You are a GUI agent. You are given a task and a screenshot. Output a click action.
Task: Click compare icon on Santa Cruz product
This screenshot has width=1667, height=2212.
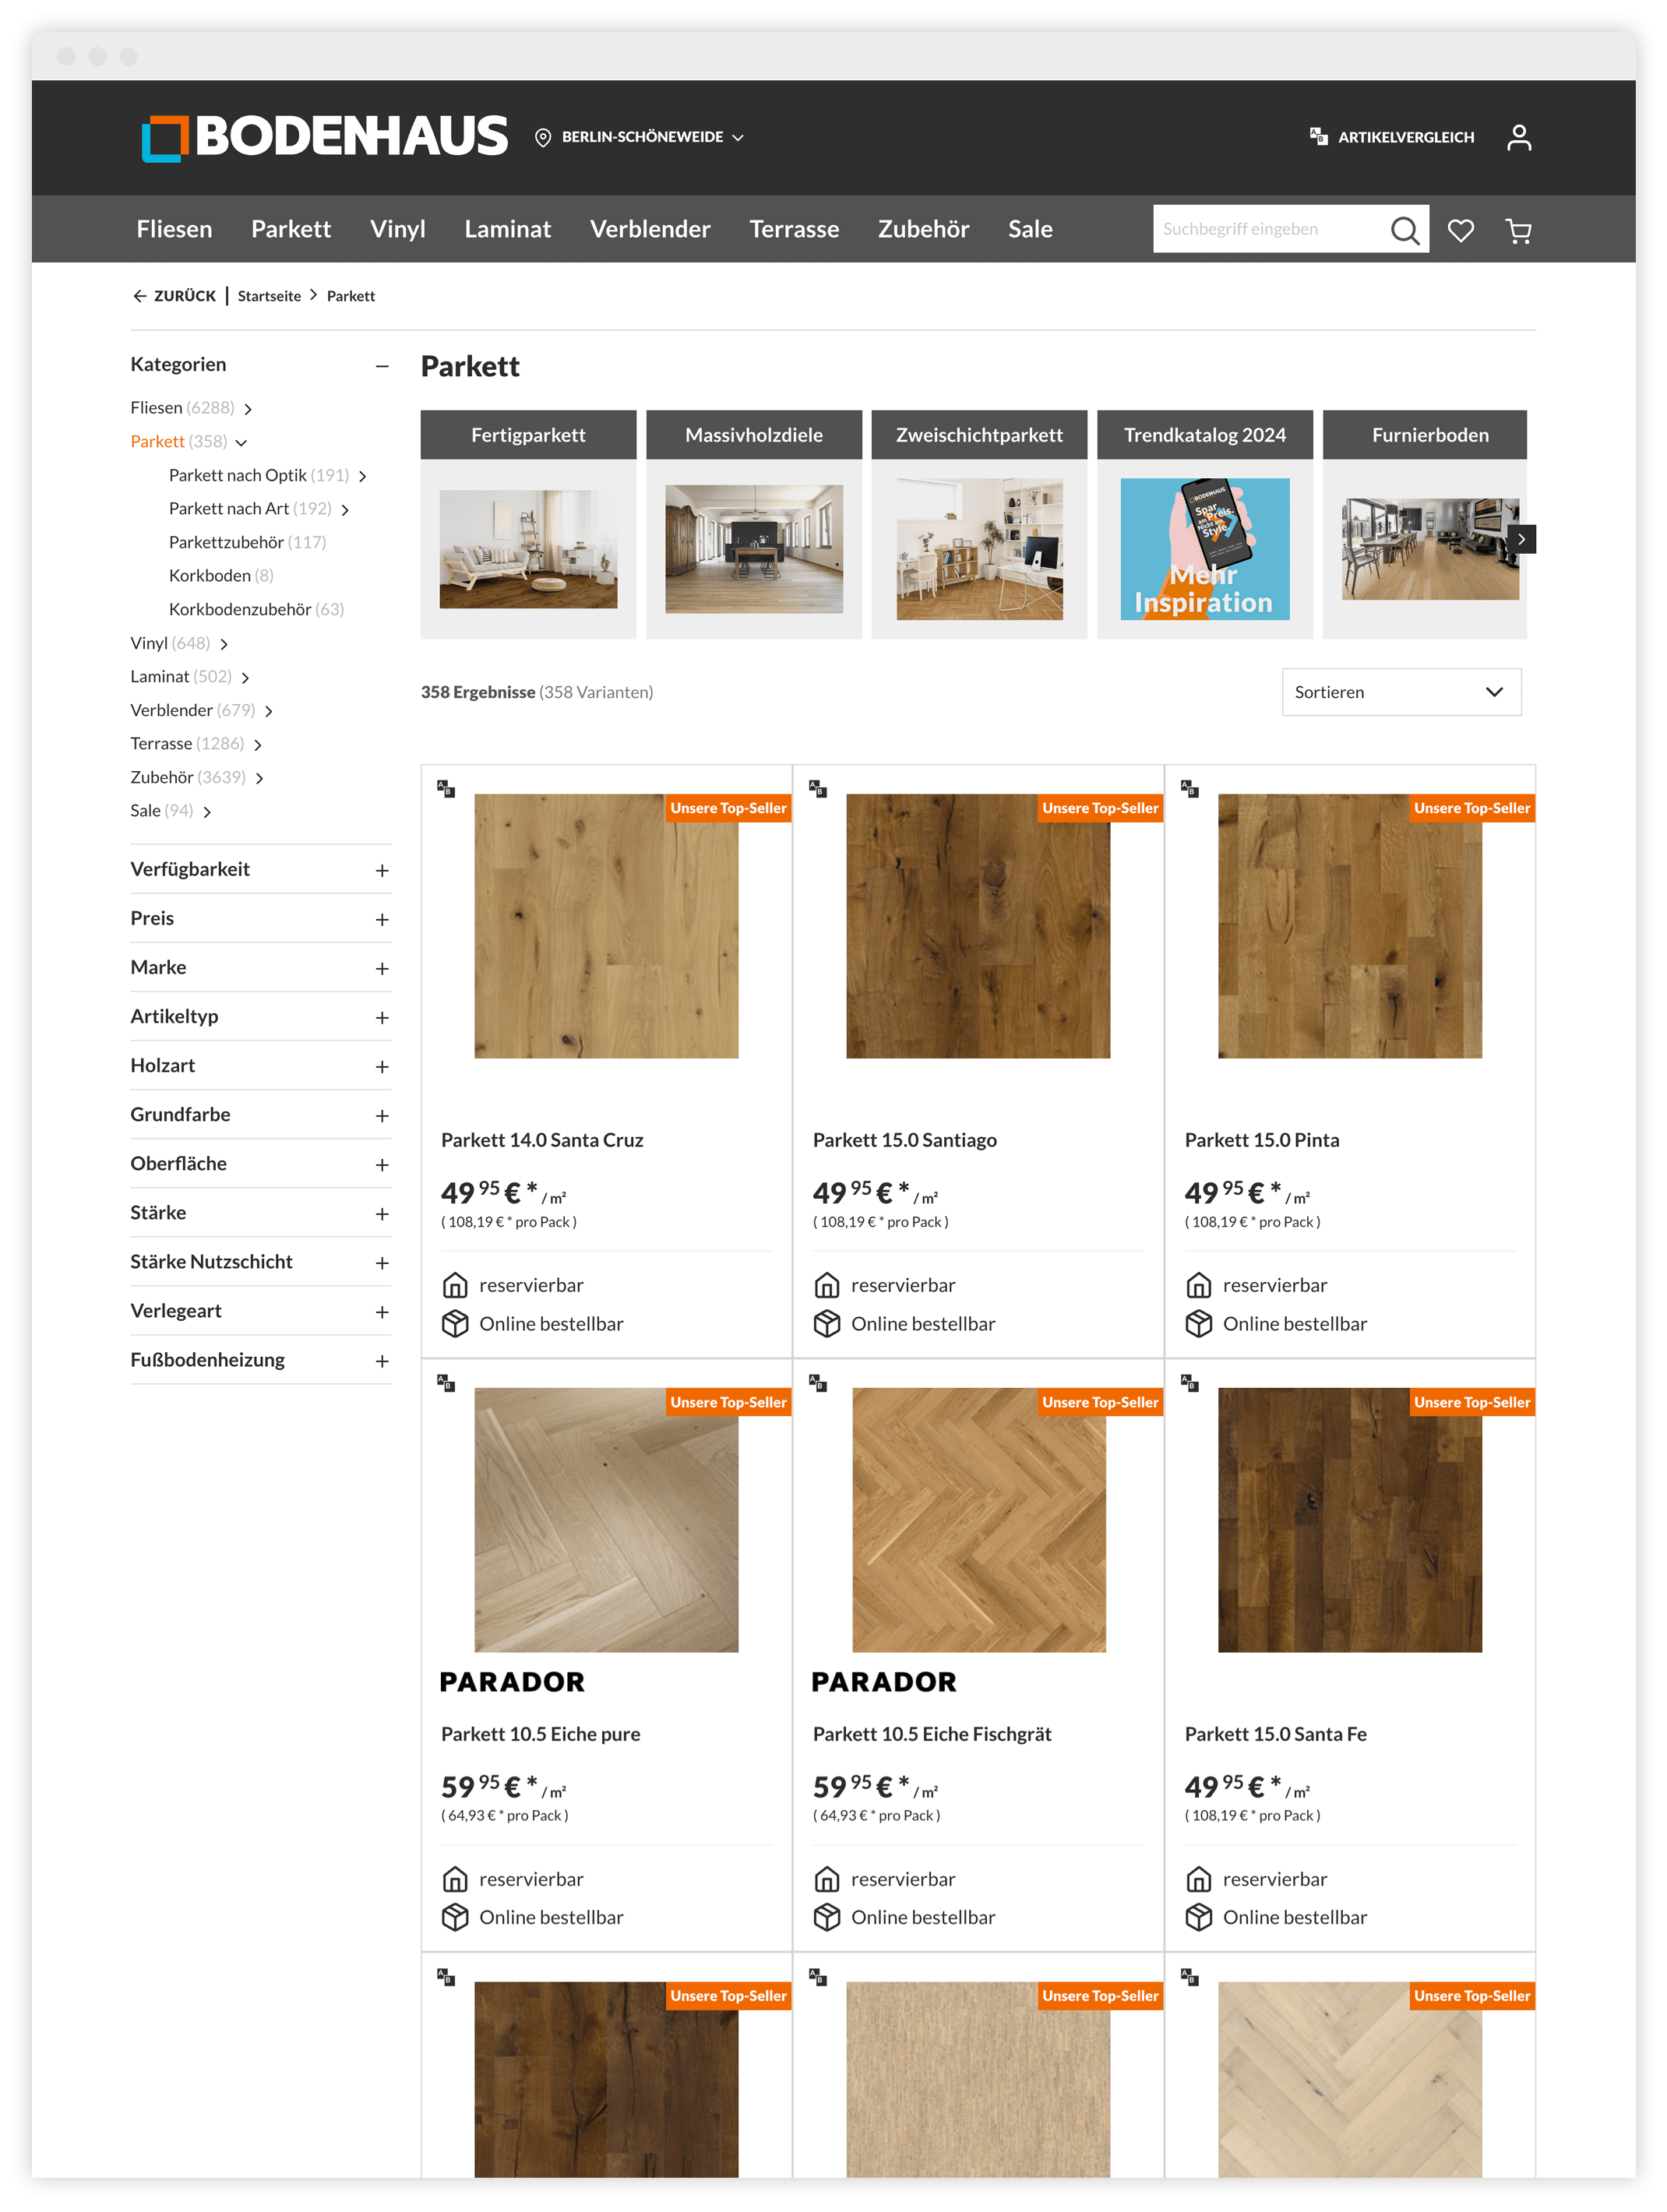click(446, 789)
